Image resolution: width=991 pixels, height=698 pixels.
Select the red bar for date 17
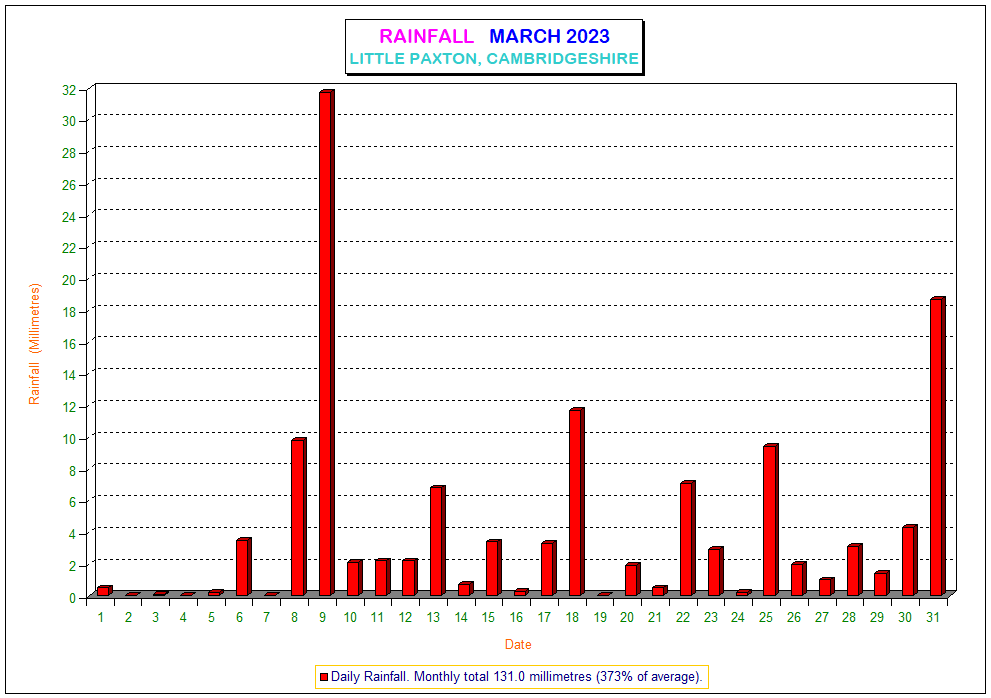click(x=549, y=568)
